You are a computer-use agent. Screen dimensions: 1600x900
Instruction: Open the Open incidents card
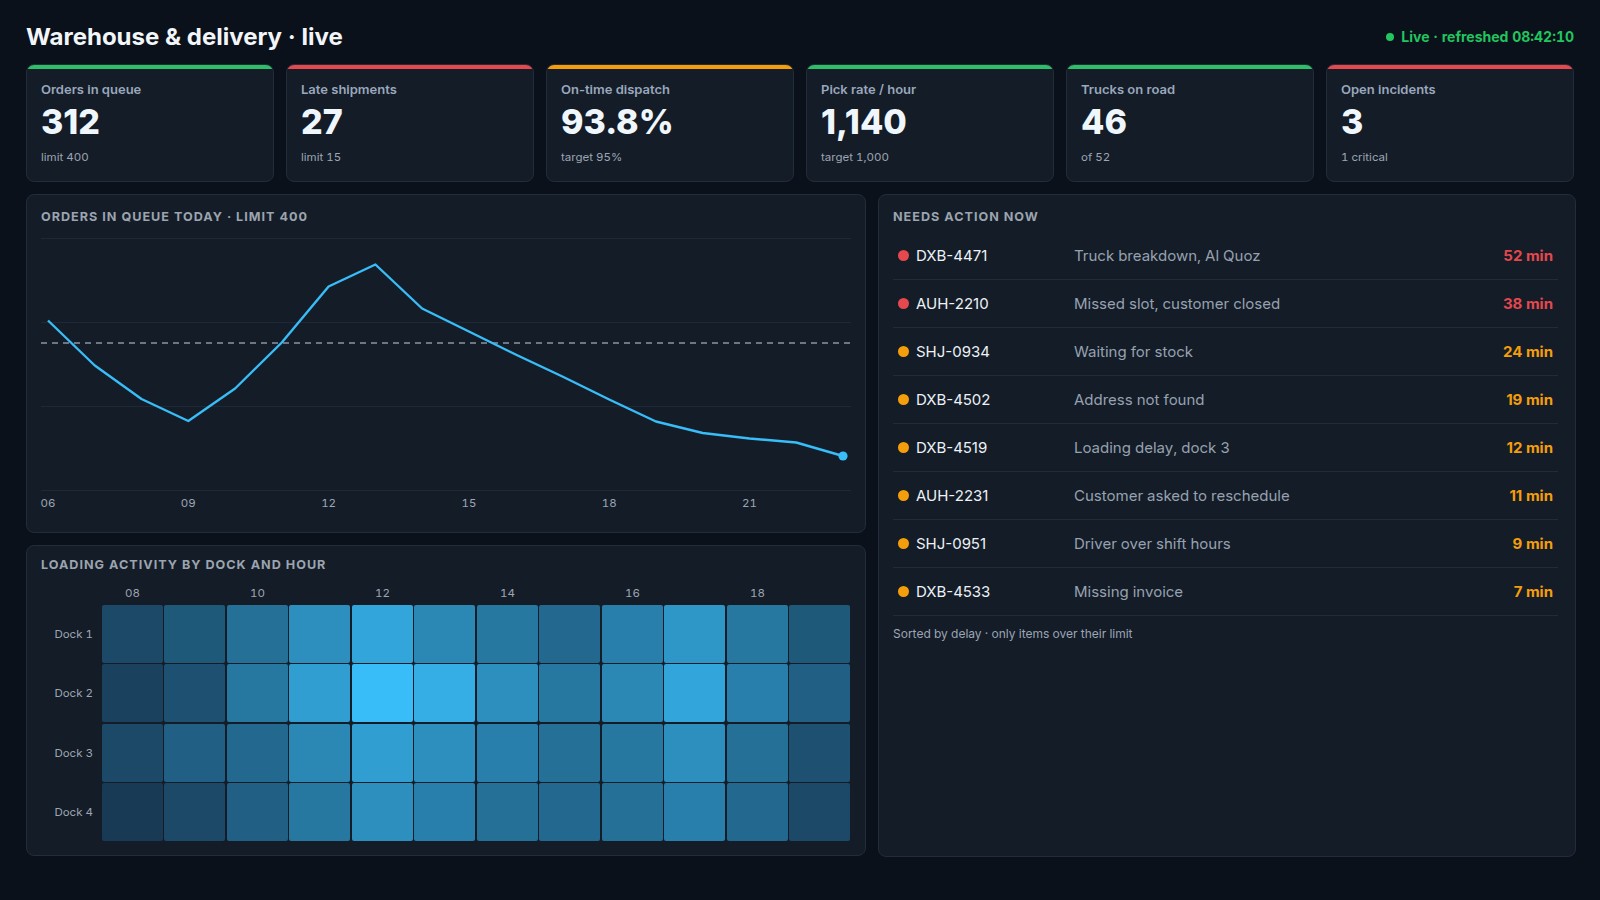1450,123
